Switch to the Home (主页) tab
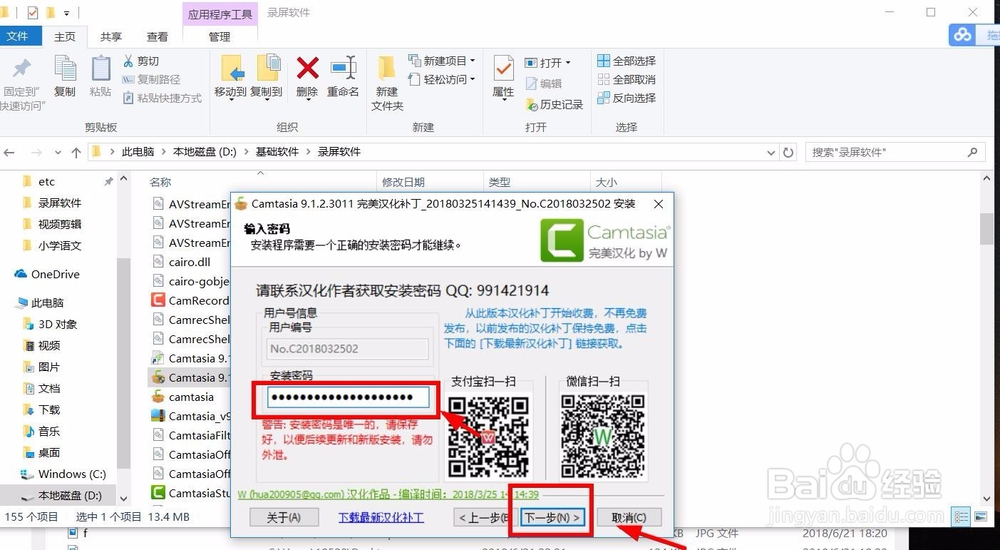The height and width of the screenshot is (550, 1000). point(64,37)
